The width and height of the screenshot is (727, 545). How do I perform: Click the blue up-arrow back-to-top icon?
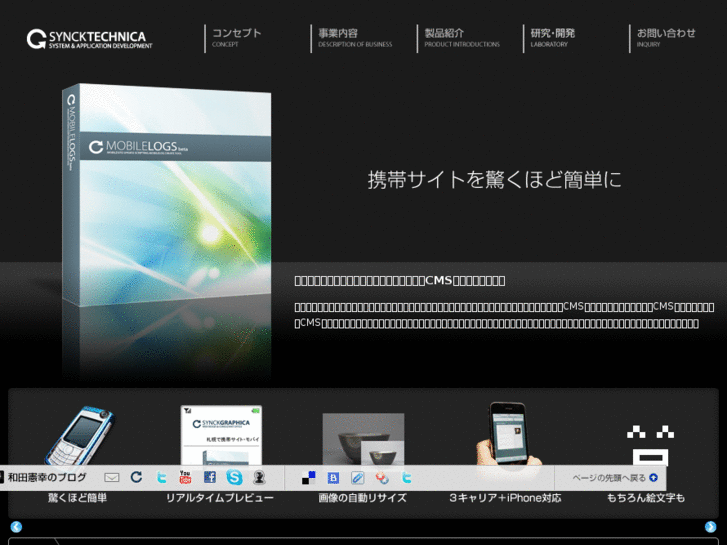point(653,477)
